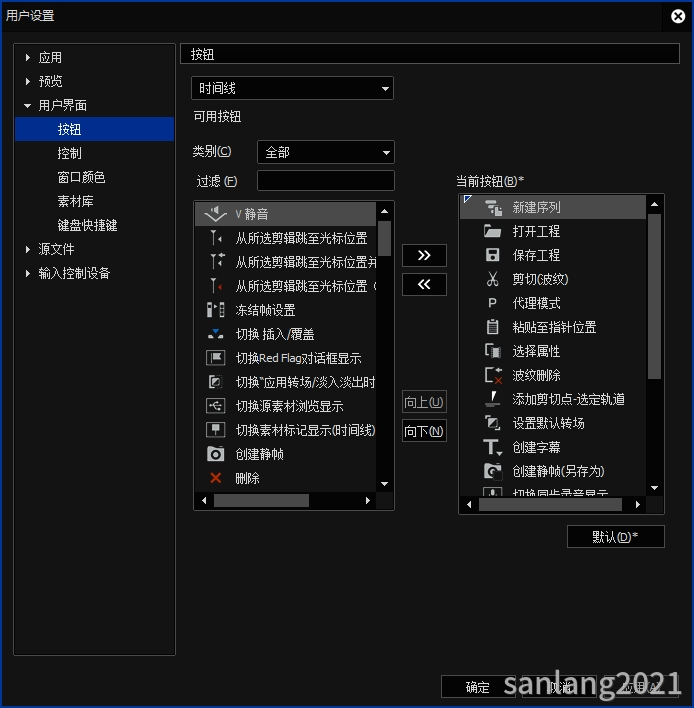Viewport: 694px width, 708px height.
Task: Open the 类别 全部 dropdown
Action: (x=326, y=152)
